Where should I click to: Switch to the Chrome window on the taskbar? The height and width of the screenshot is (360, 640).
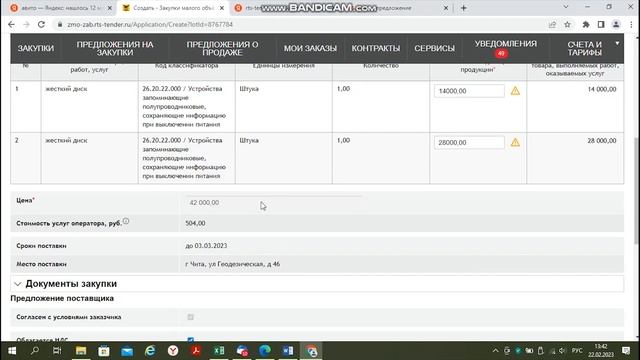[311, 351]
